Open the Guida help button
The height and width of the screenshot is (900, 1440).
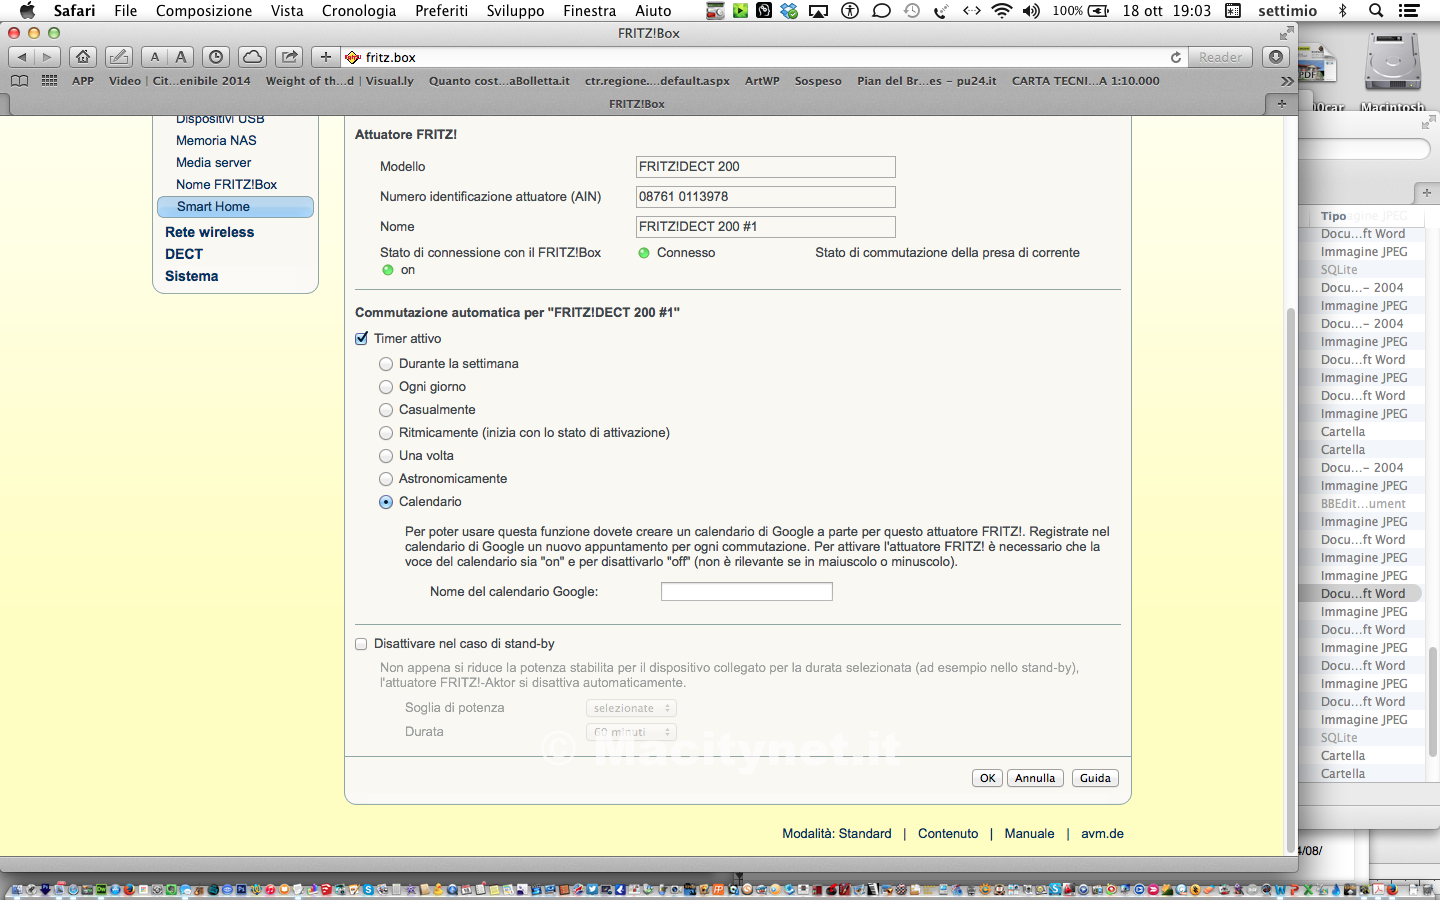(1095, 778)
